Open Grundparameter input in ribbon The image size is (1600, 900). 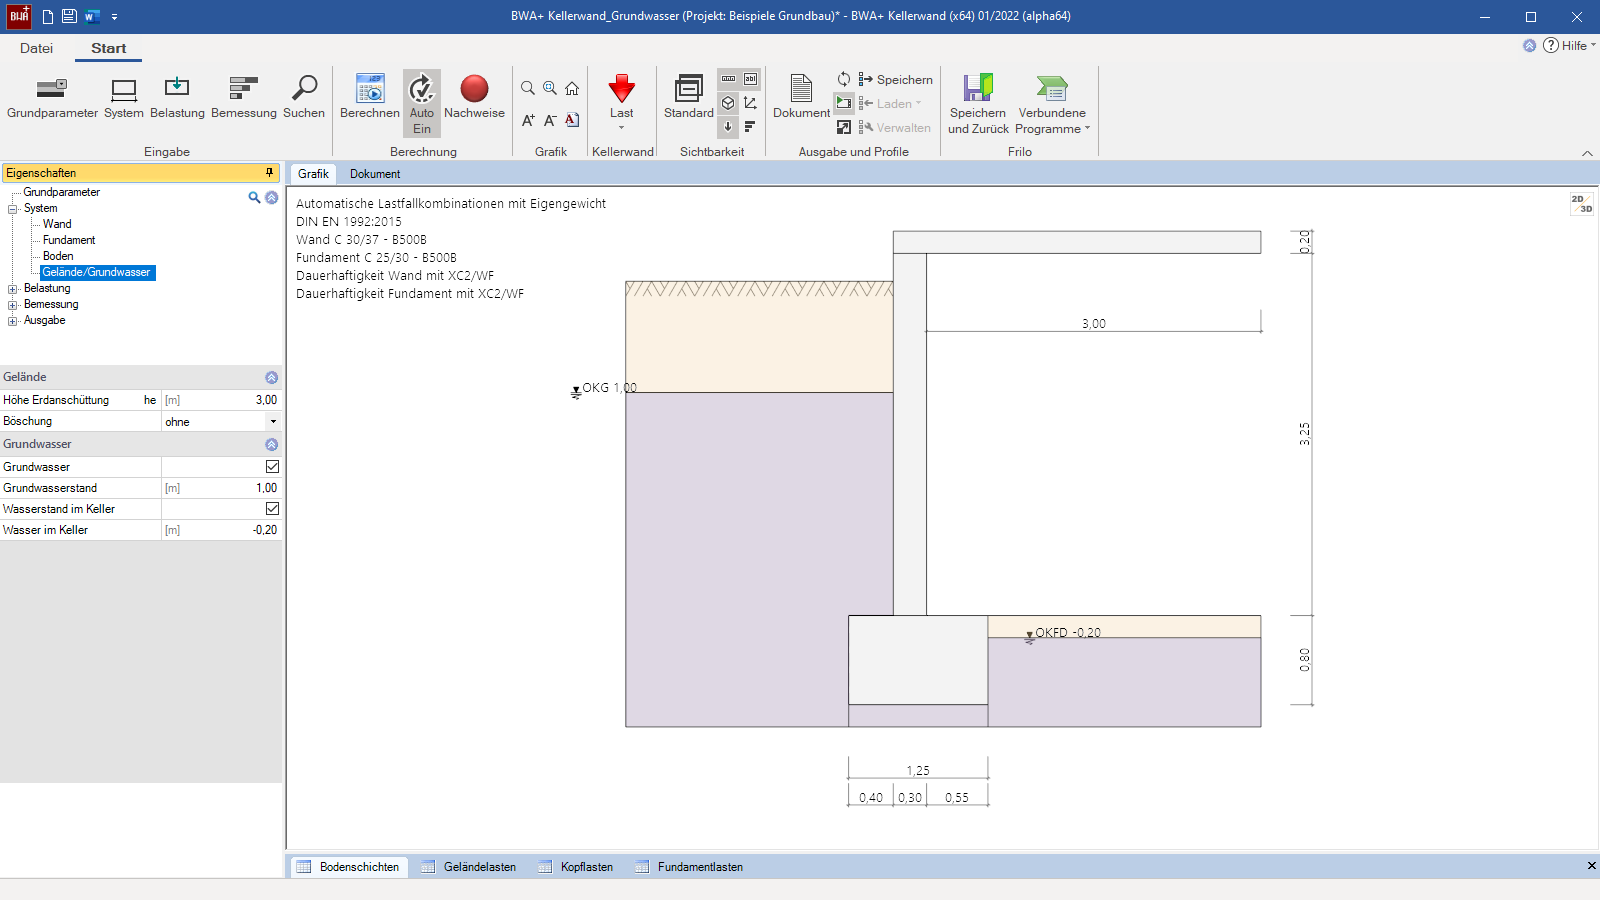[52, 97]
